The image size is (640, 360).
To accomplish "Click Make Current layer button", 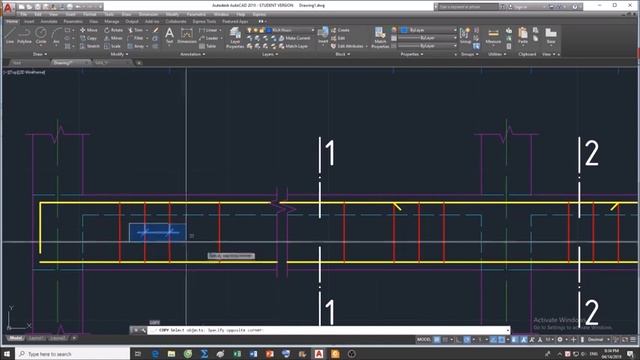I will point(294,38).
